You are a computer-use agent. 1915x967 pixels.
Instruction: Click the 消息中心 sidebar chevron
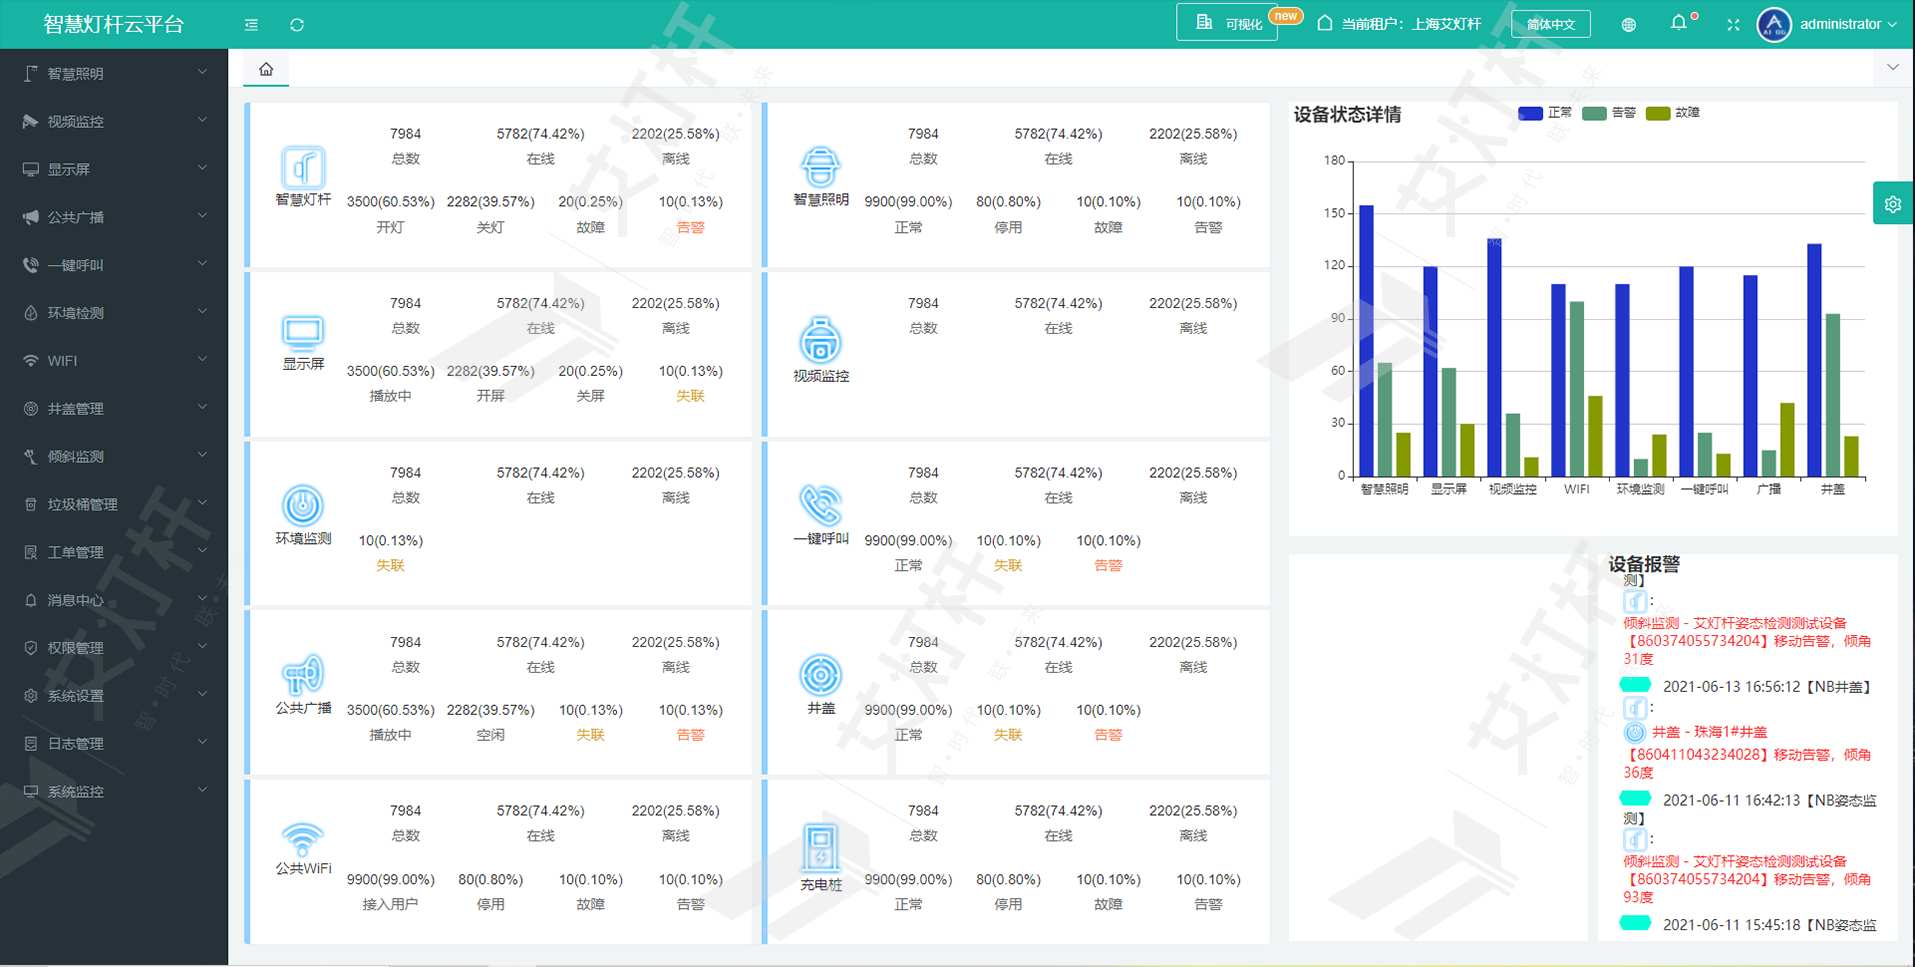tap(203, 599)
